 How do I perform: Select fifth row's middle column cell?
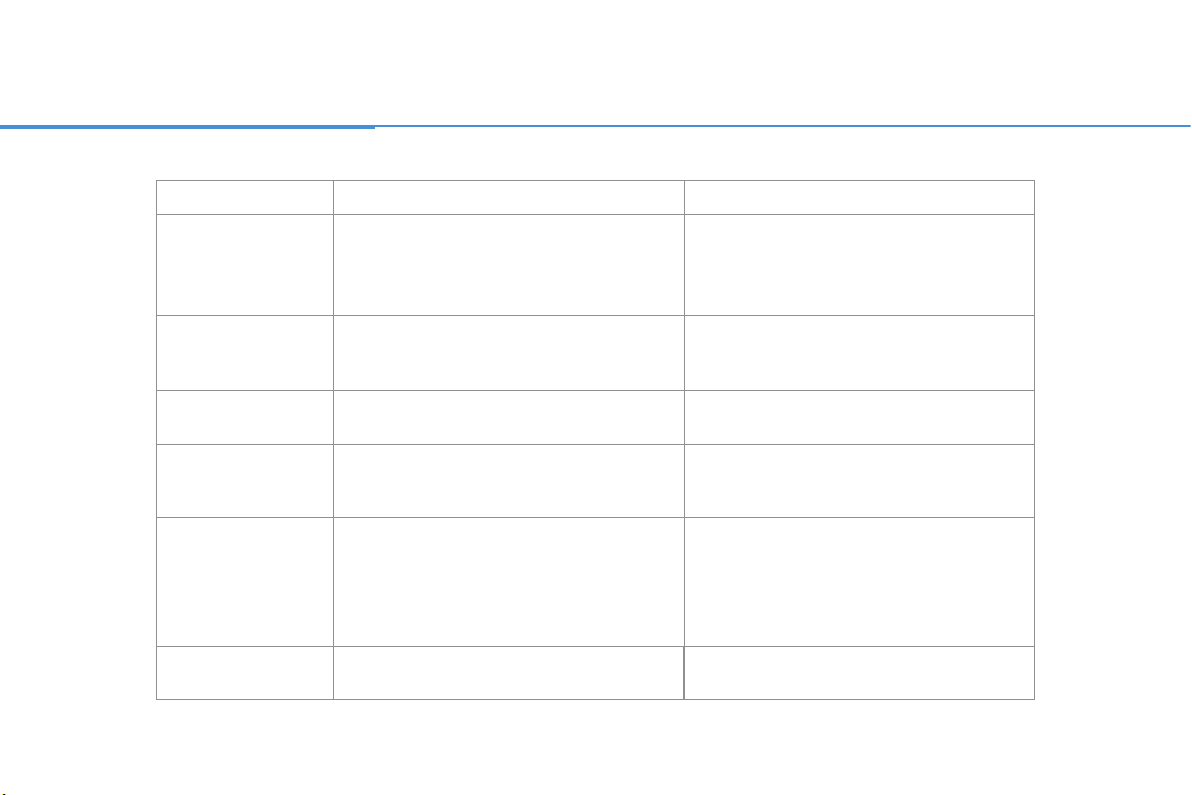tap(509, 481)
